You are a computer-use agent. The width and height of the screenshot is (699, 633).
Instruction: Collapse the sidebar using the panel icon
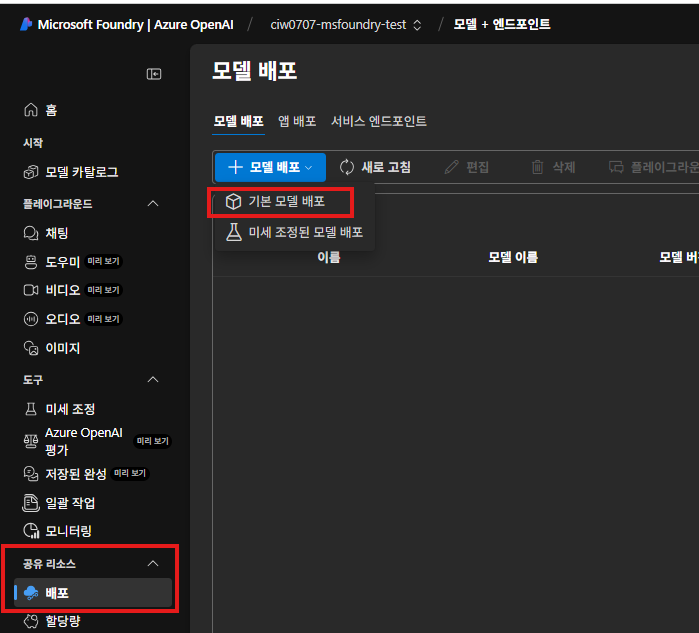pos(154,73)
